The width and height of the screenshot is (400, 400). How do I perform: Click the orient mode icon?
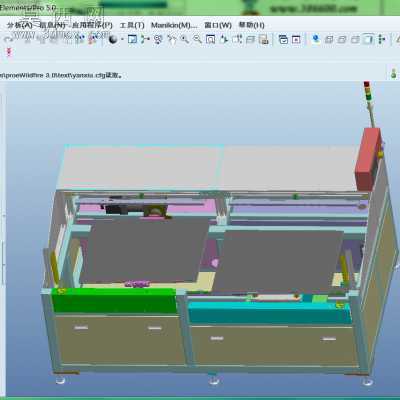158,40
